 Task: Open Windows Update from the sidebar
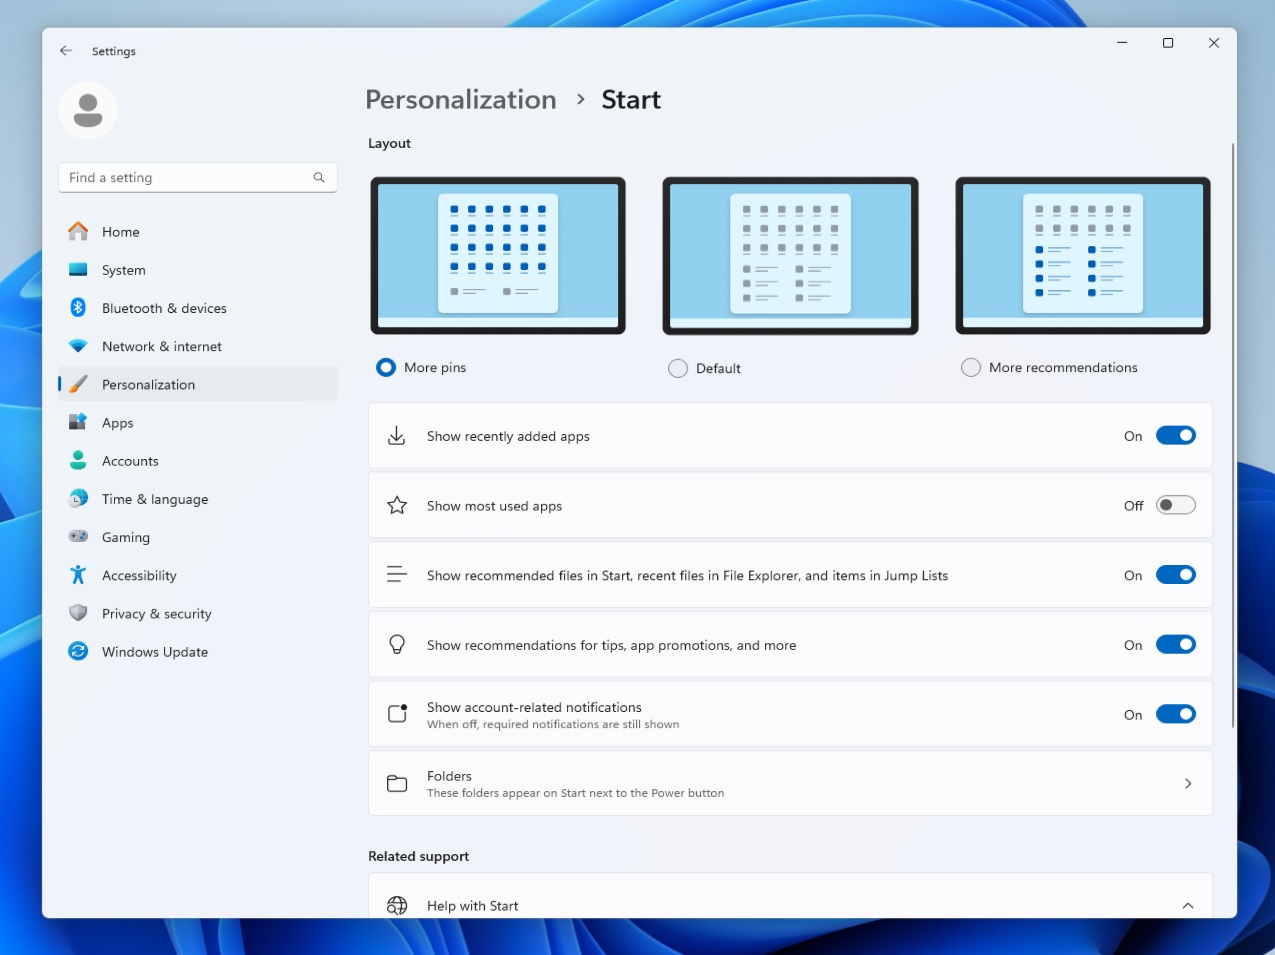[x=78, y=651]
